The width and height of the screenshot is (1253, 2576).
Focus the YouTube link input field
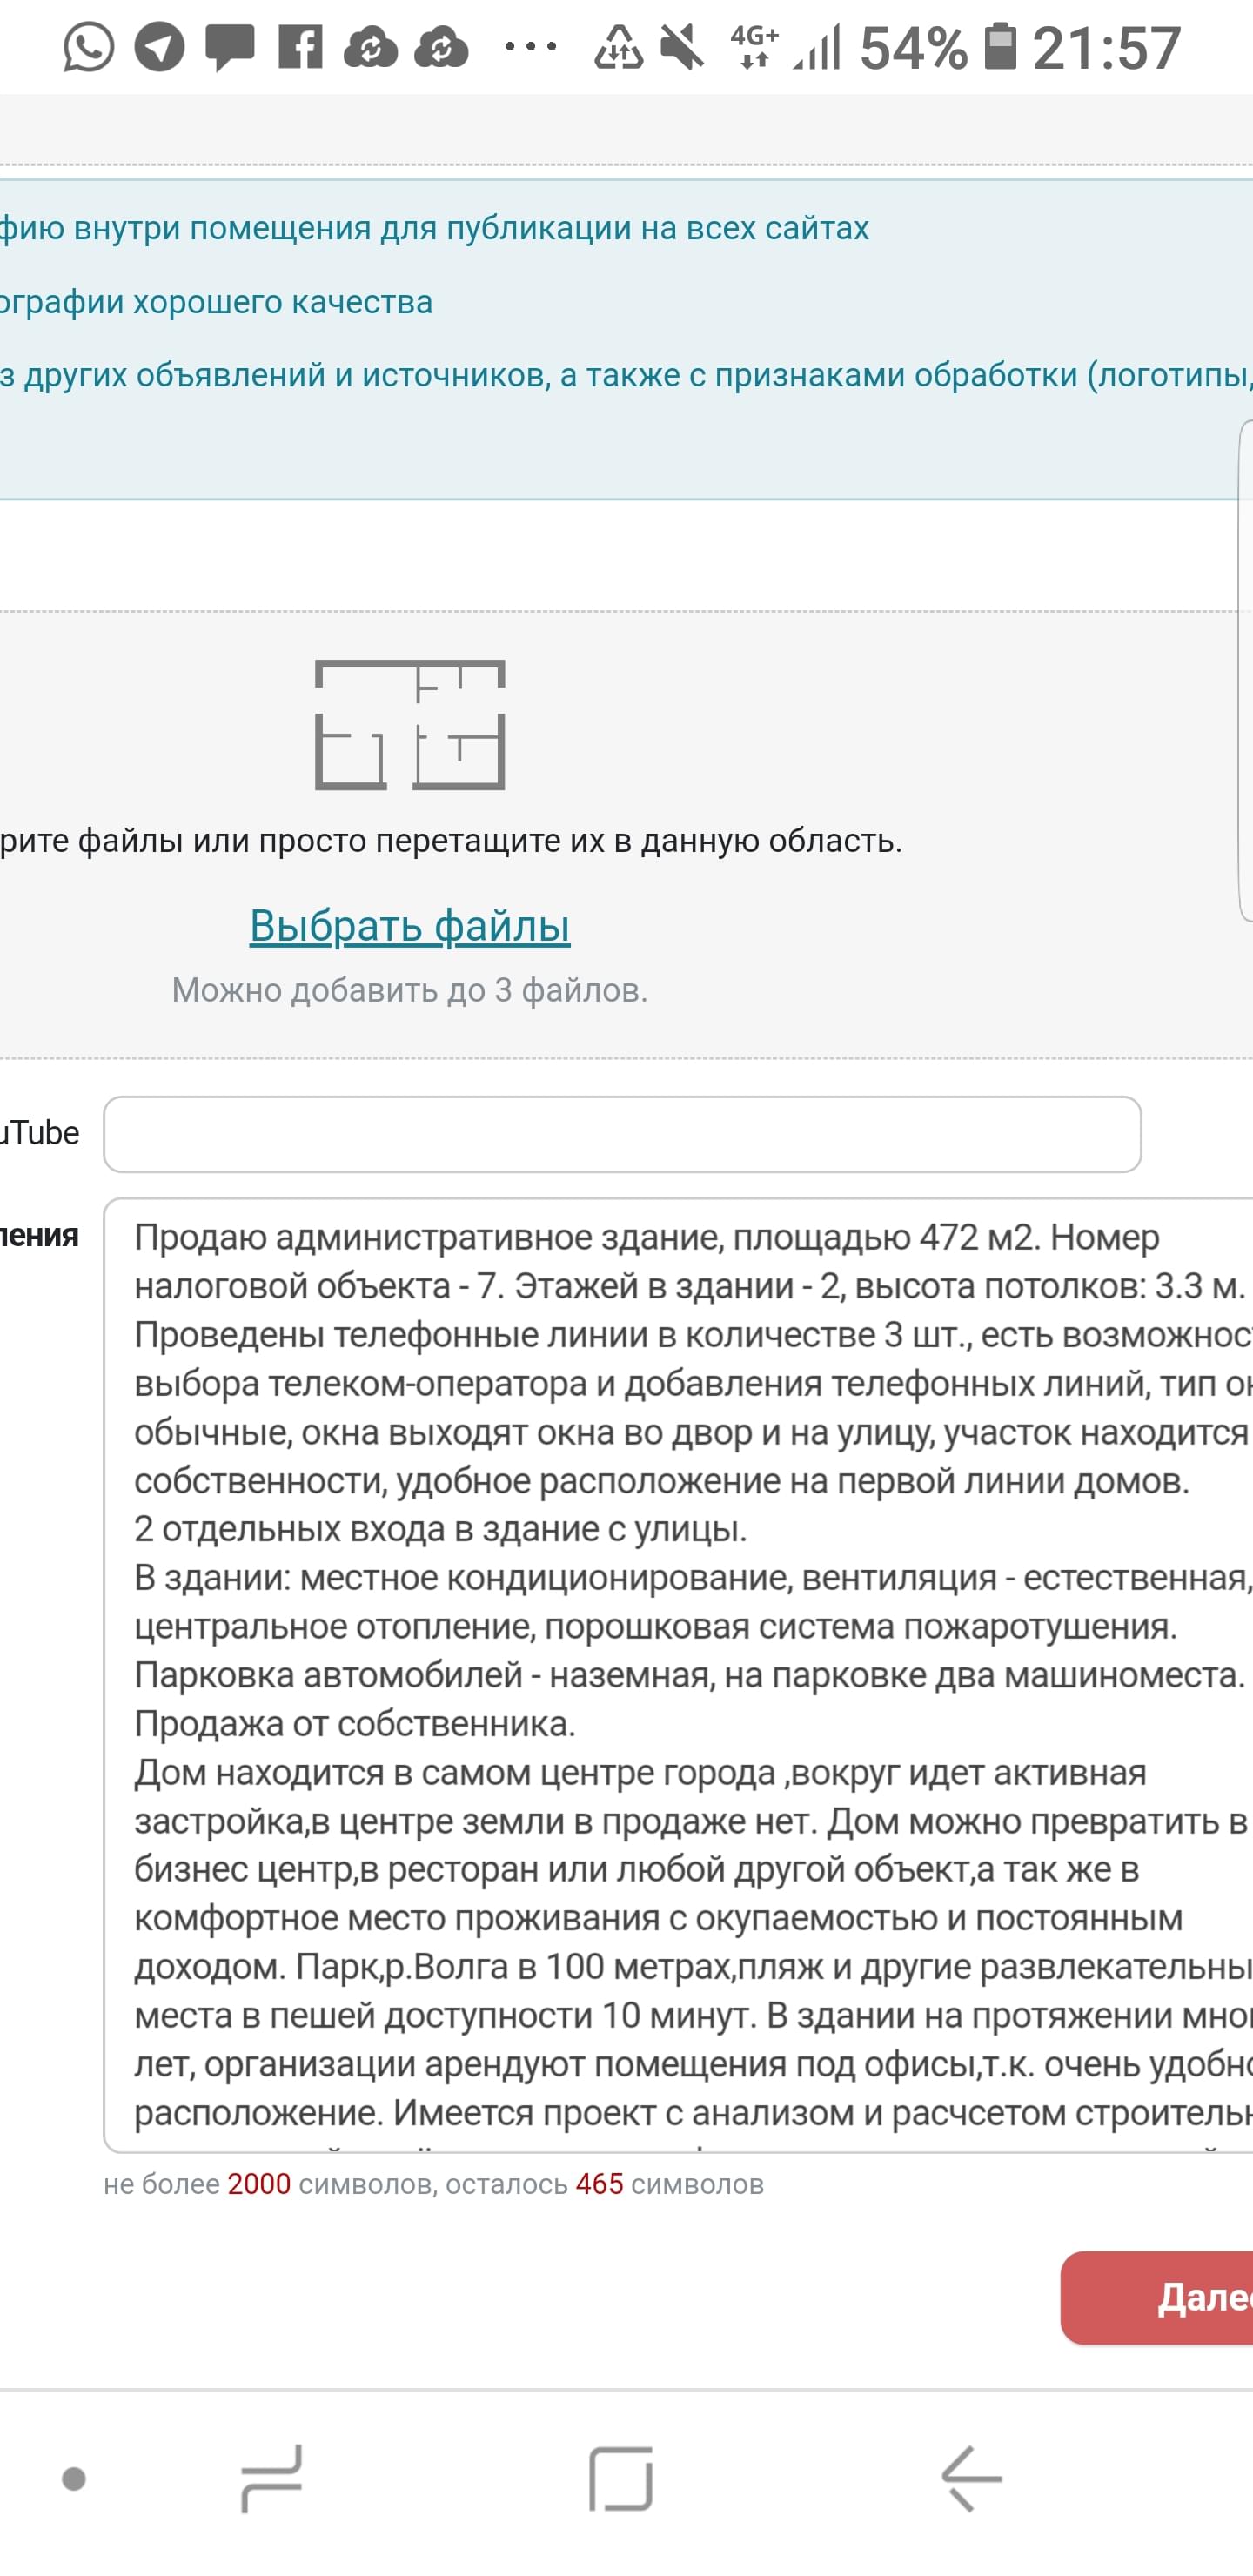tap(622, 1134)
